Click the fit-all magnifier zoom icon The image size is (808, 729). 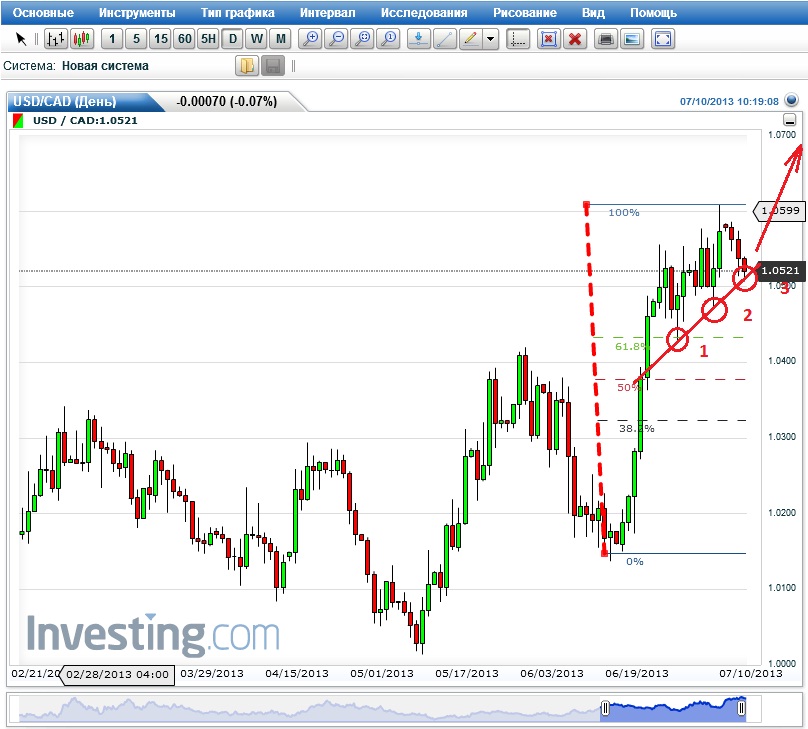pos(363,39)
